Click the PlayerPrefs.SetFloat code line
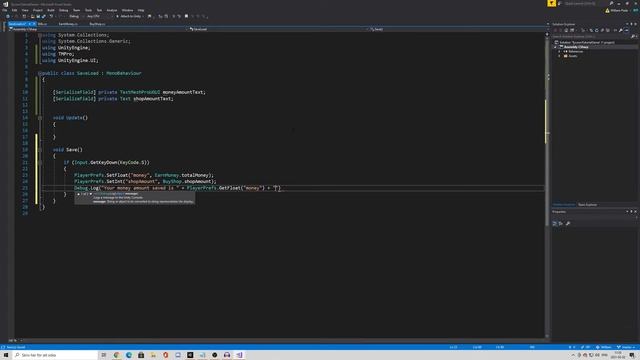 [144, 175]
